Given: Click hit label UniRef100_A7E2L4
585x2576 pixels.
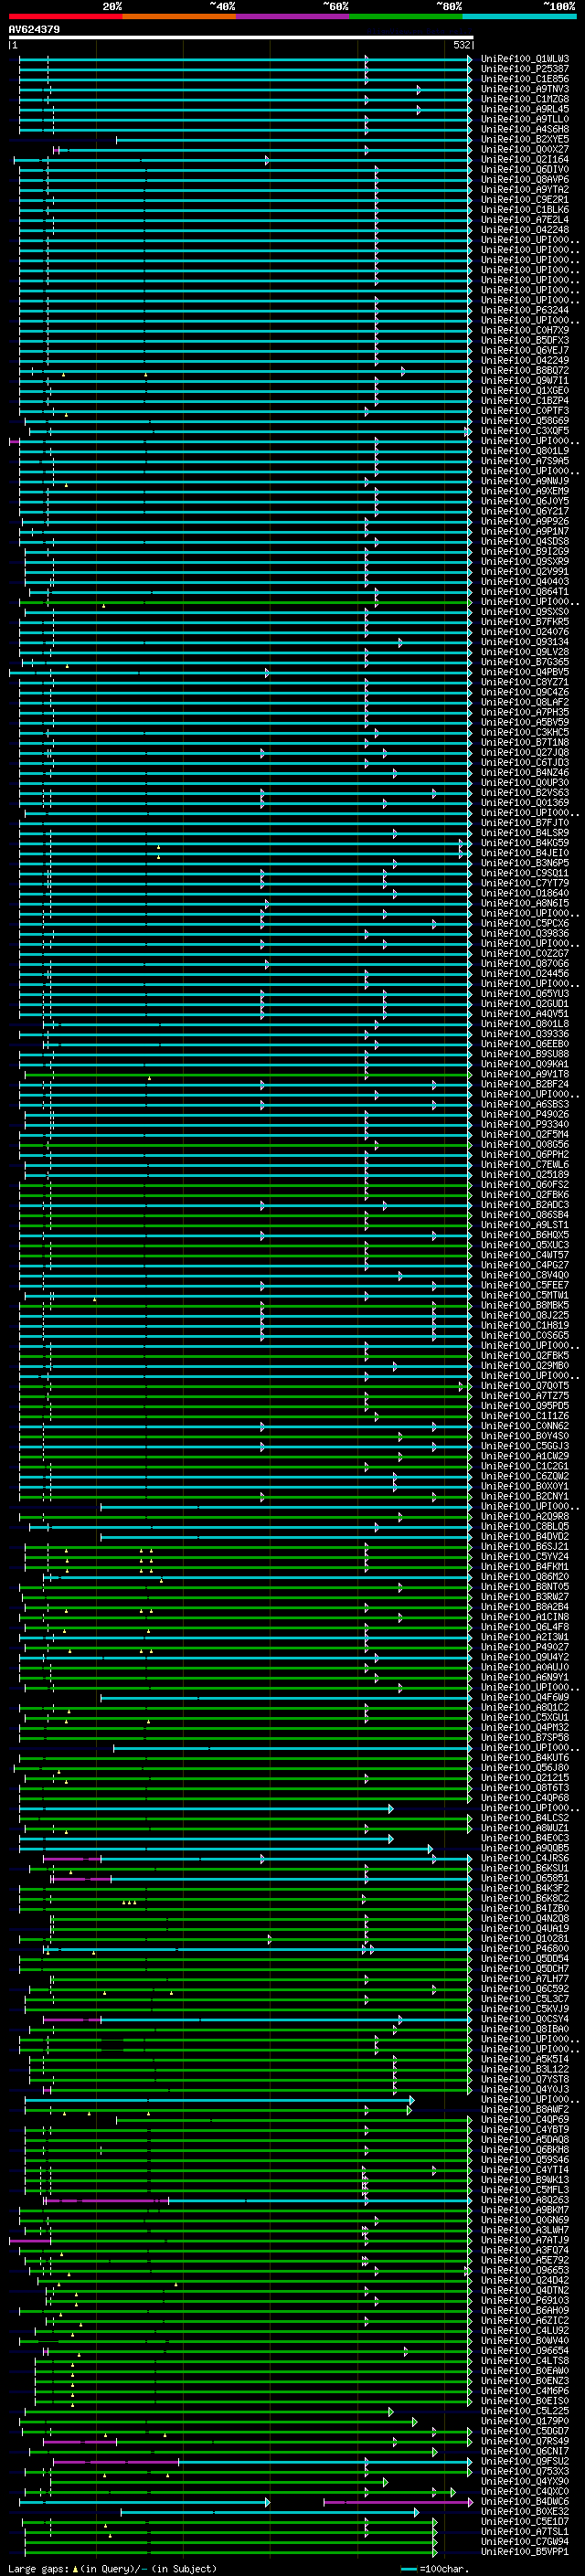Looking at the screenshot, I should [x=525, y=220].
